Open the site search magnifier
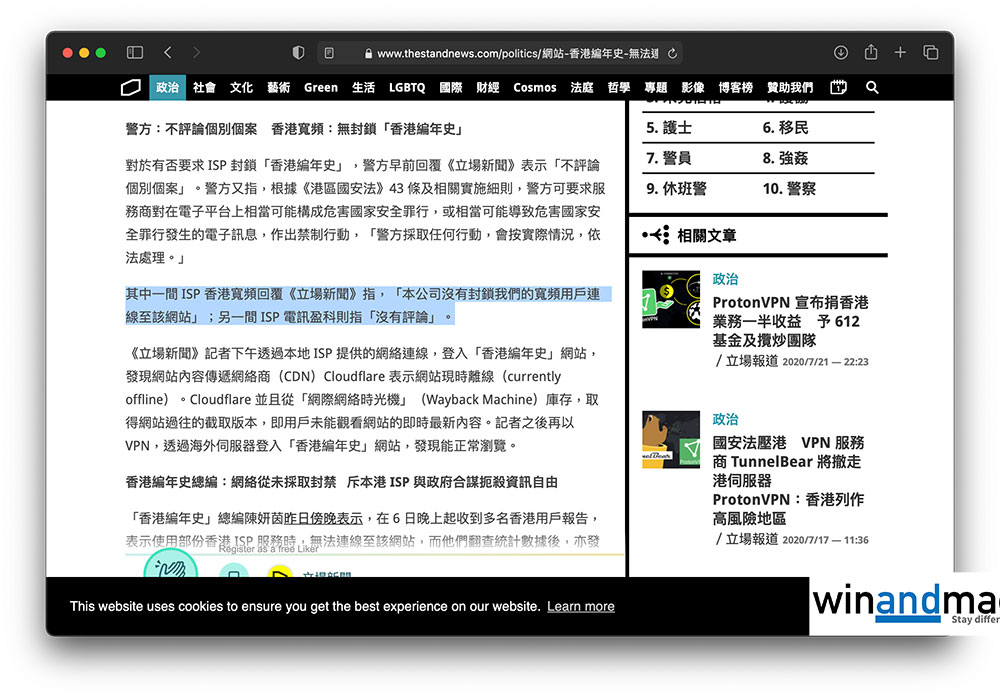The height and width of the screenshot is (697, 1000). click(x=872, y=88)
